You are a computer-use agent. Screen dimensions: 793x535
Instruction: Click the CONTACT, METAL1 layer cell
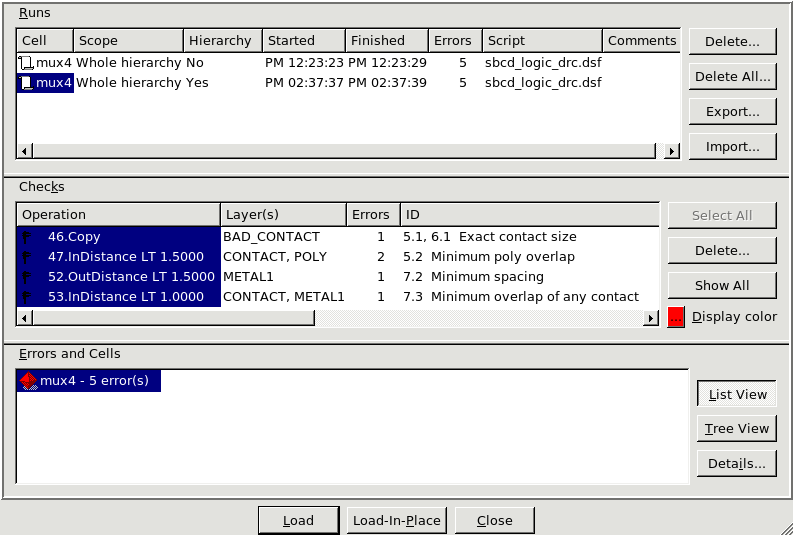tap(284, 297)
